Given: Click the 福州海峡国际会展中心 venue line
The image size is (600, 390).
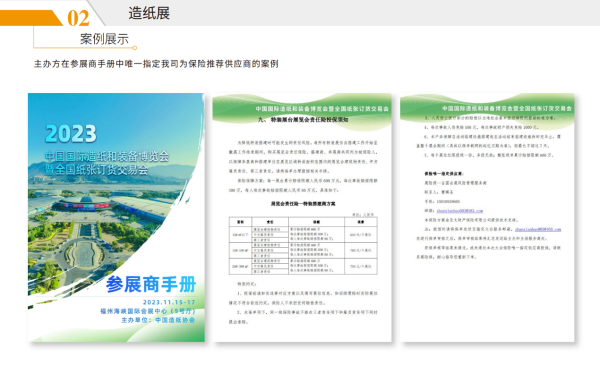Looking at the screenshot, I should pos(148,311).
